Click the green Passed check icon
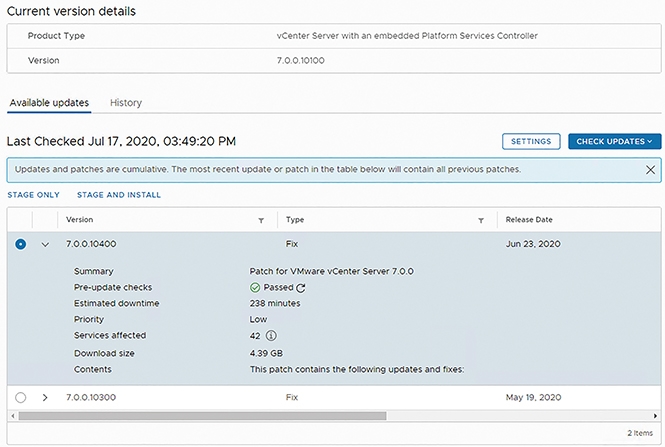 (255, 288)
